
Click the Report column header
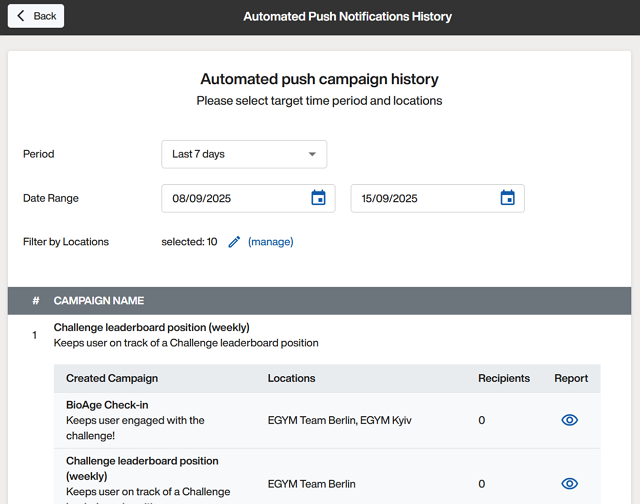point(571,378)
